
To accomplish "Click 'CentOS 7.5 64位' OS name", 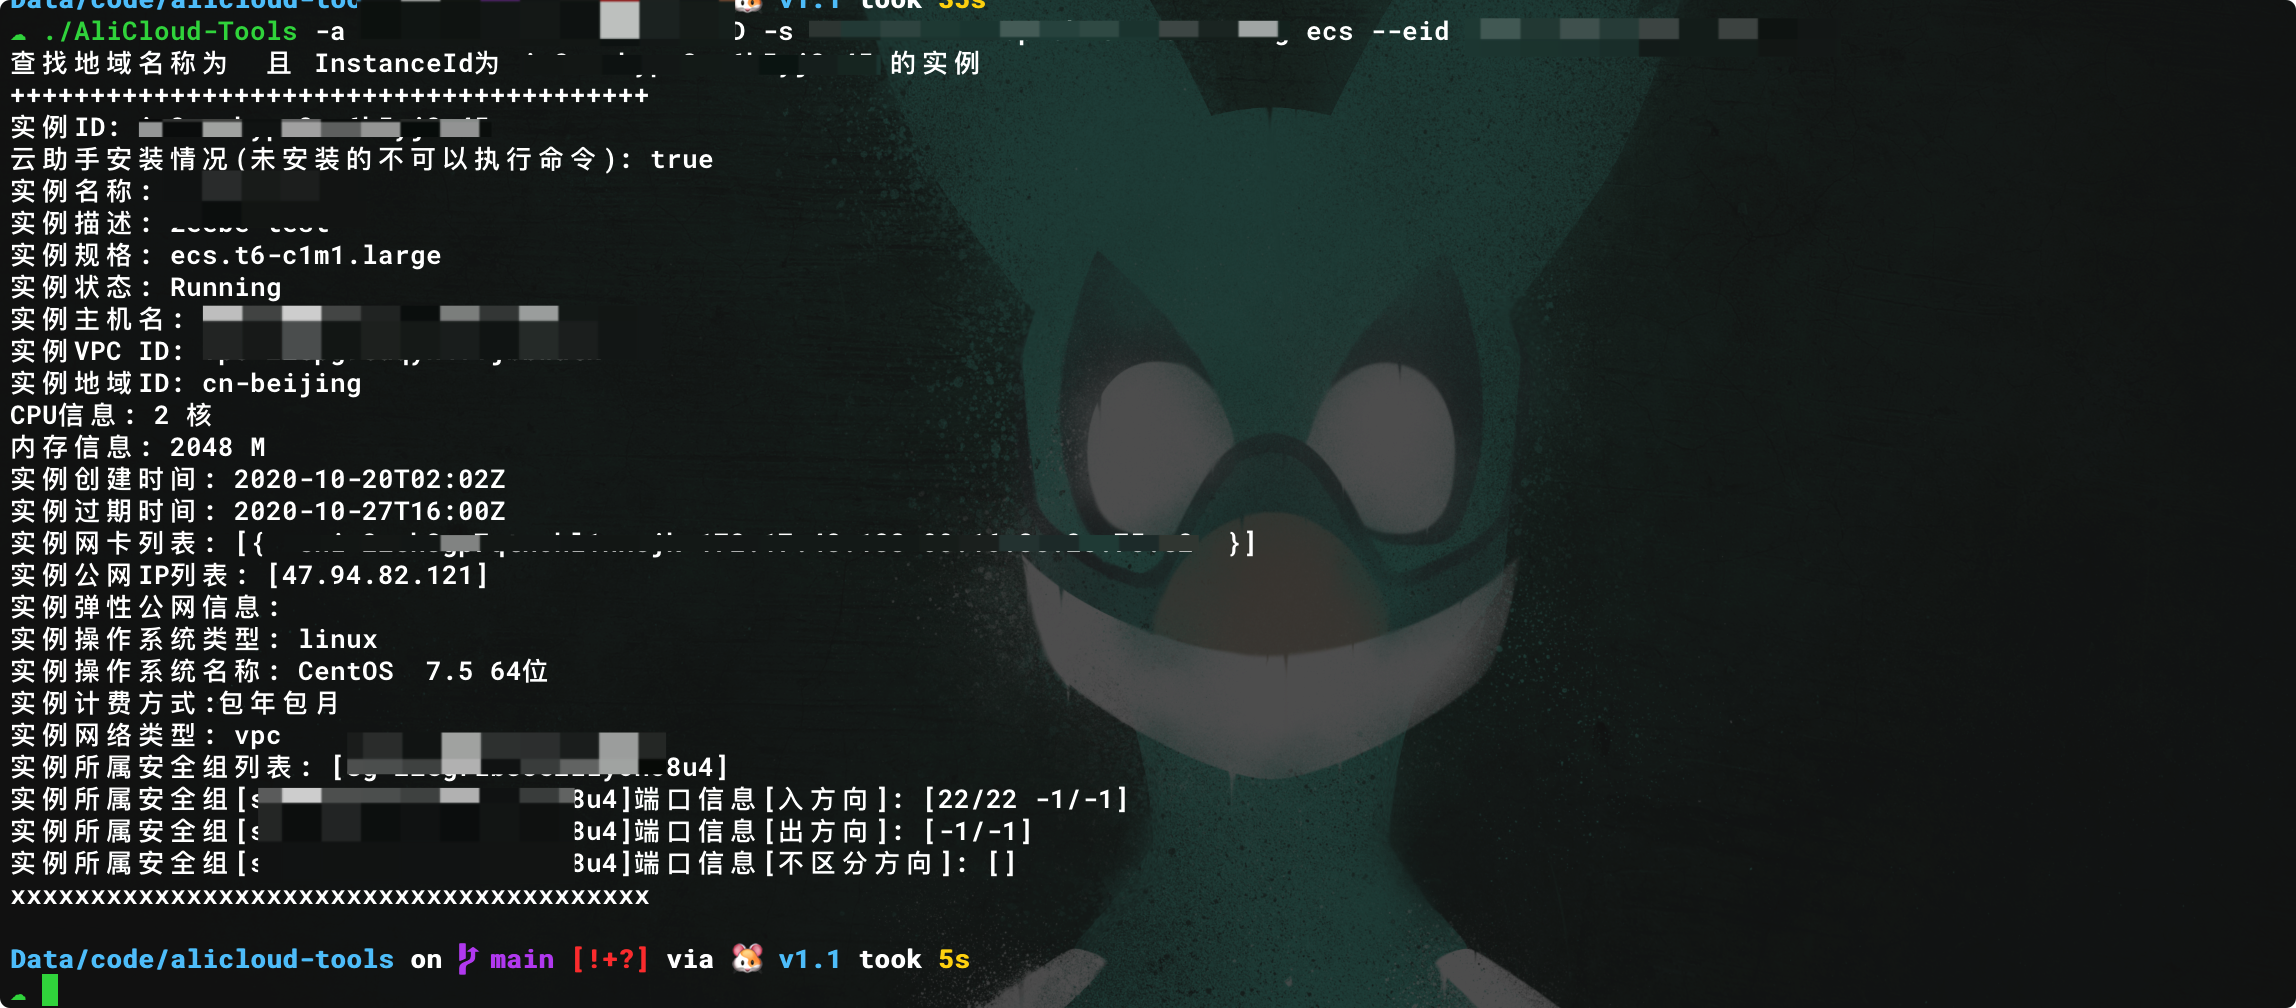I will (423, 672).
